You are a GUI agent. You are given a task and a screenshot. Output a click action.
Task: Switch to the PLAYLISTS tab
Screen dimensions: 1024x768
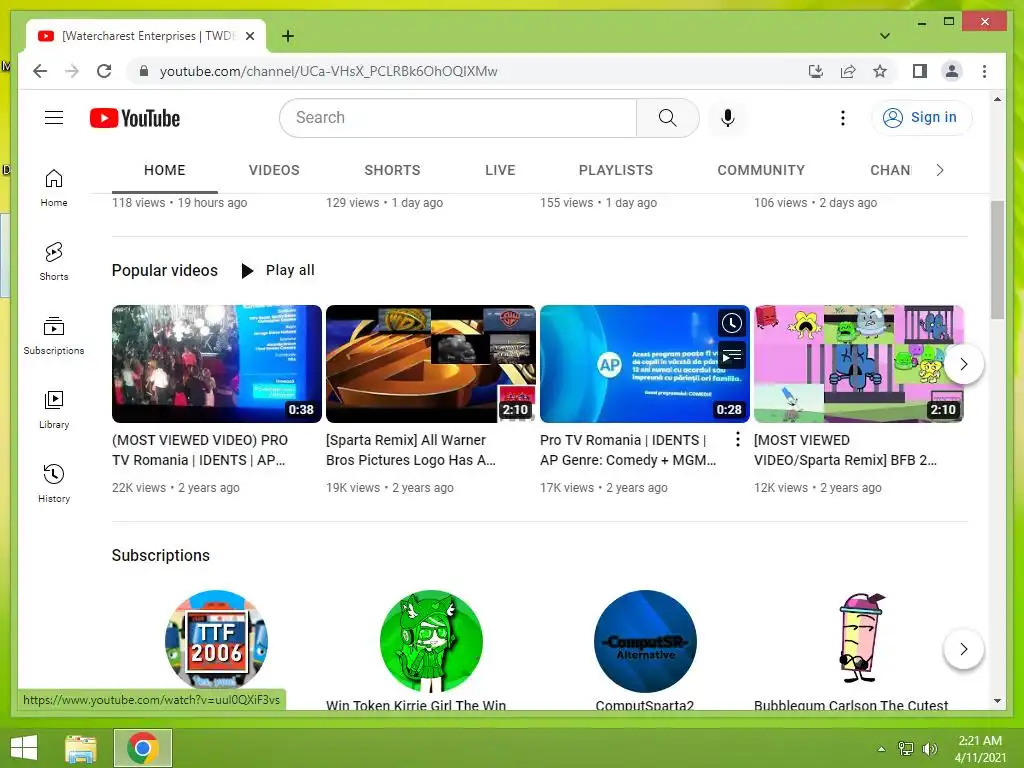pos(616,170)
